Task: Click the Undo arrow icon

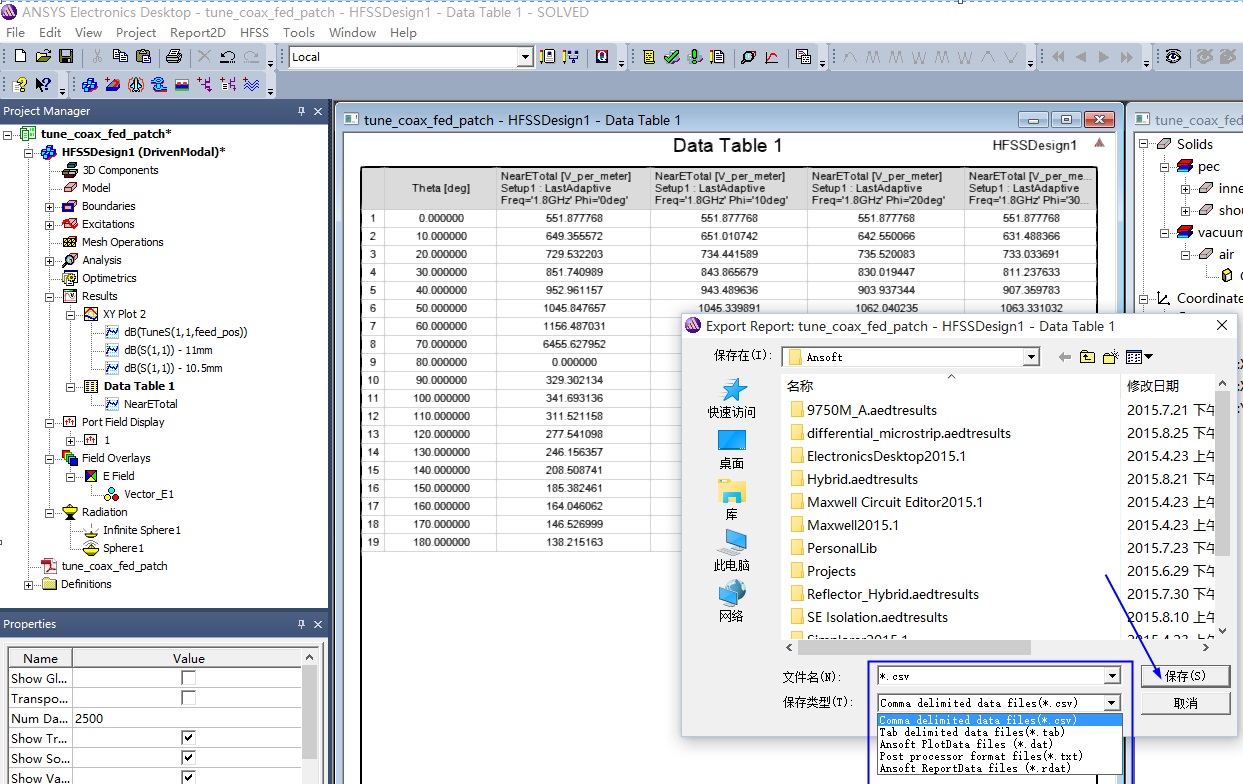Action: pos(228,57)
